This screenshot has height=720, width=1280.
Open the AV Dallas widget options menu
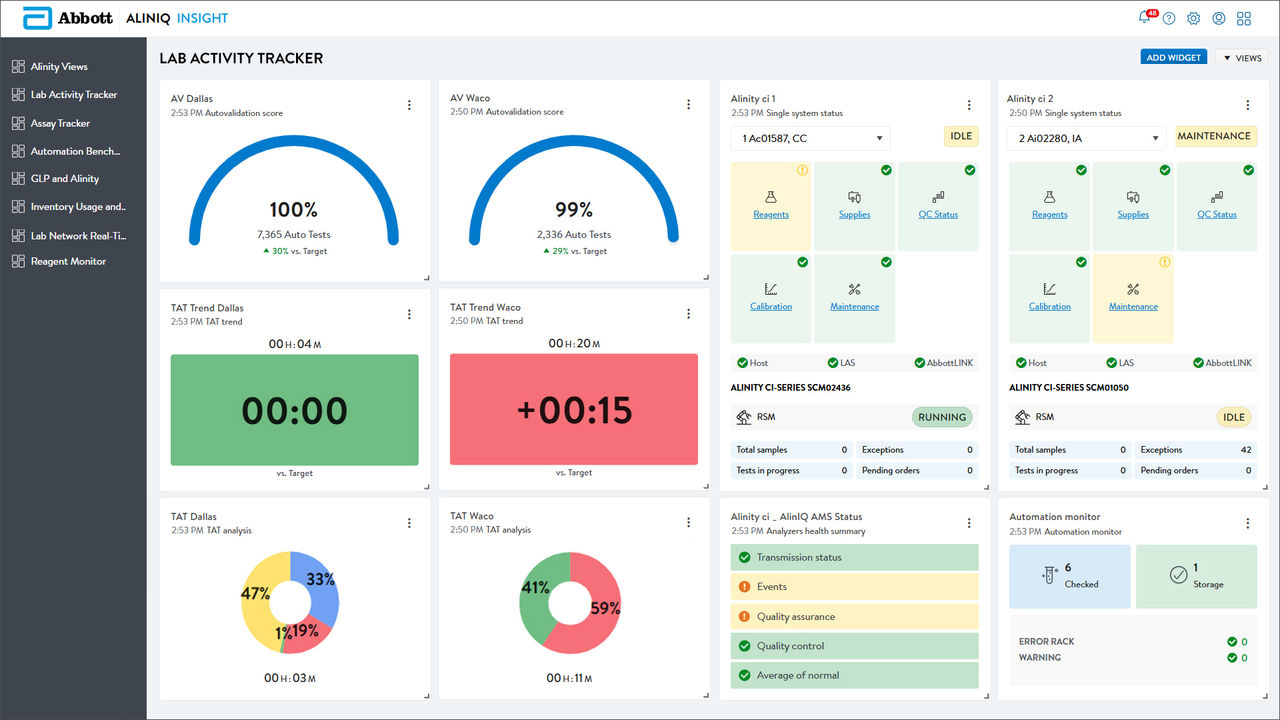[409, 105]
